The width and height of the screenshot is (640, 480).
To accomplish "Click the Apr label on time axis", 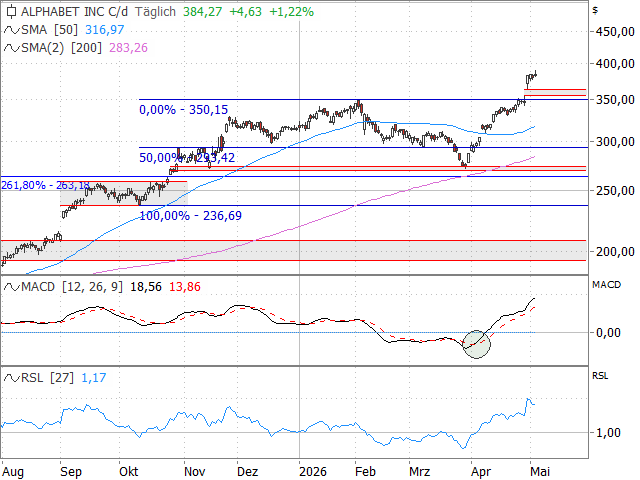I will tap(481, 472).
